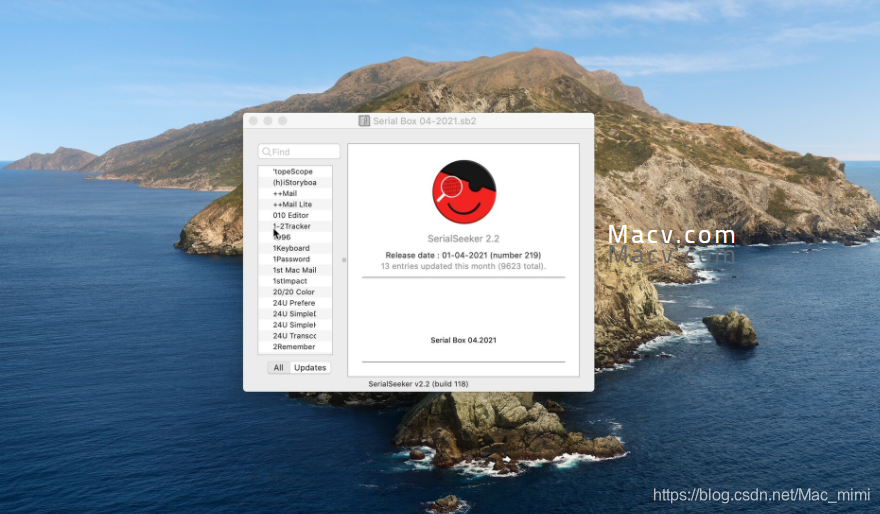Screen dimensions: 880x514
Task: Focus the Find search field
Action: coord(299,152)
